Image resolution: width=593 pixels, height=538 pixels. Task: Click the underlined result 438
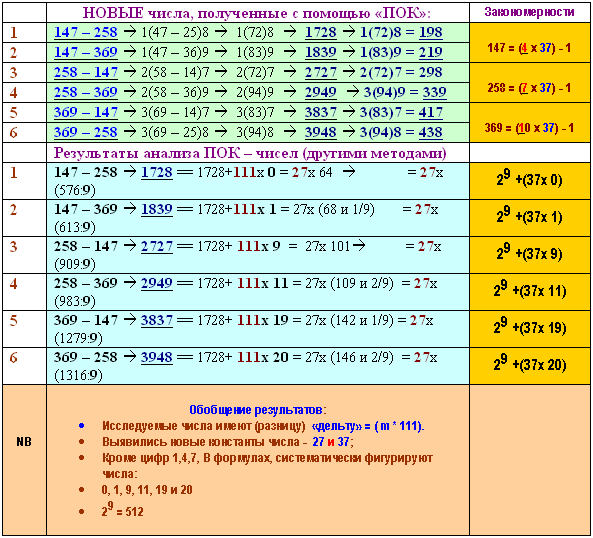tap(430, 133)
